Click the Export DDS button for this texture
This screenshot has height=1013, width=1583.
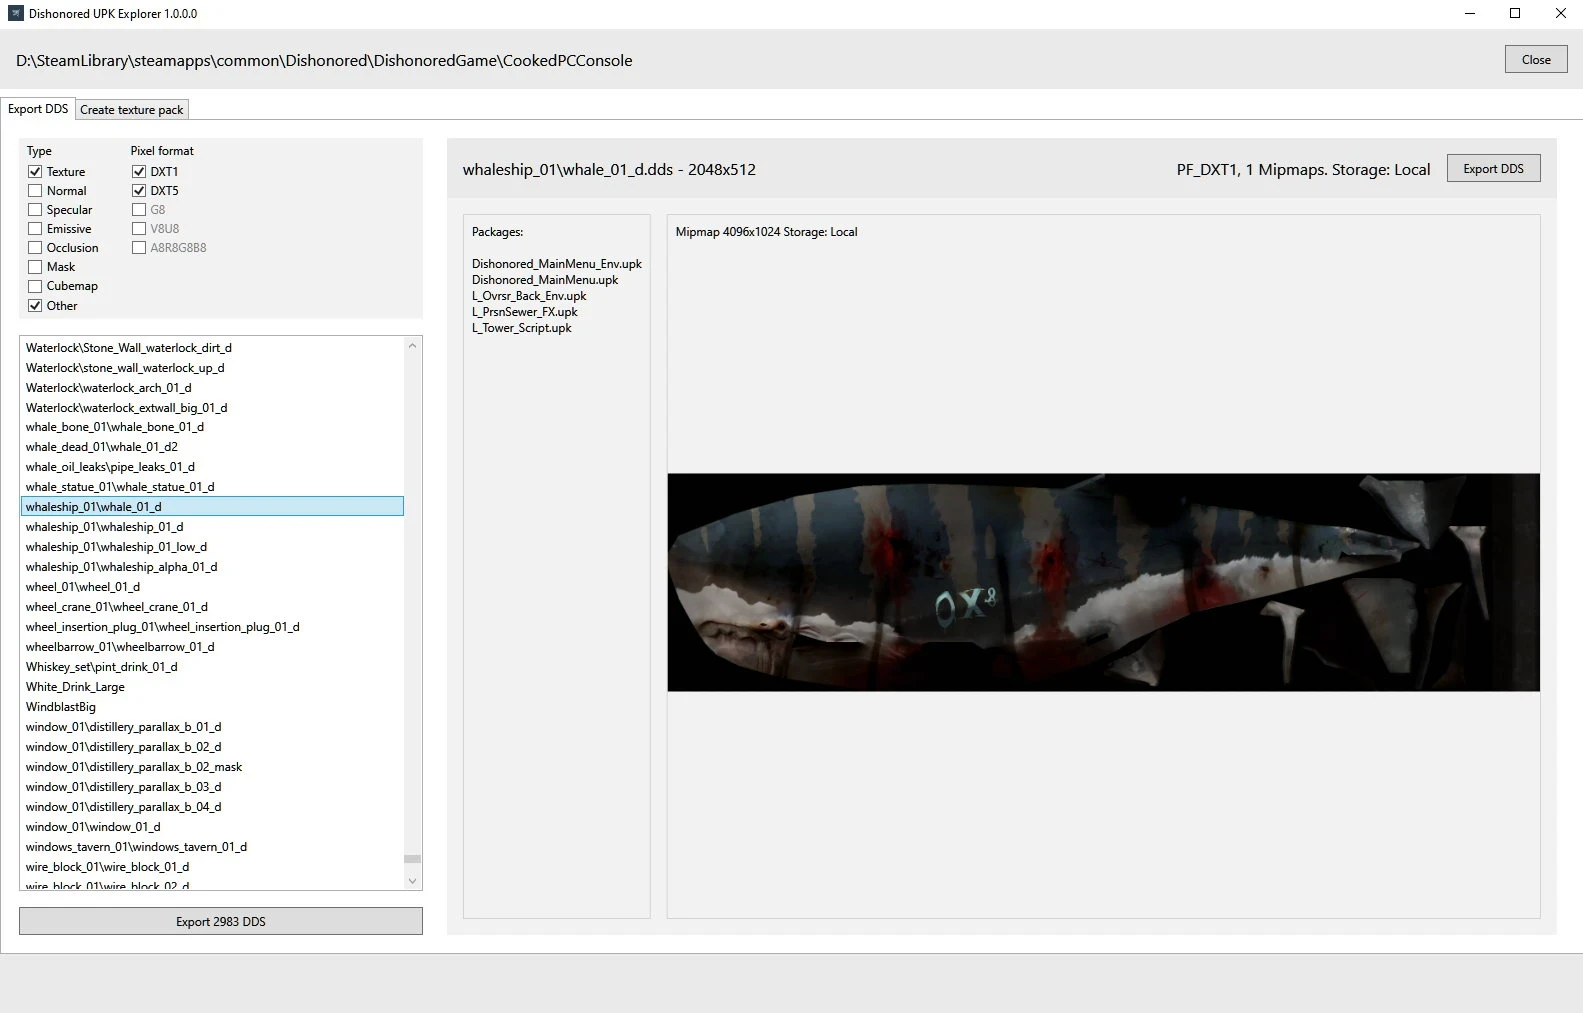[1492, 169]
